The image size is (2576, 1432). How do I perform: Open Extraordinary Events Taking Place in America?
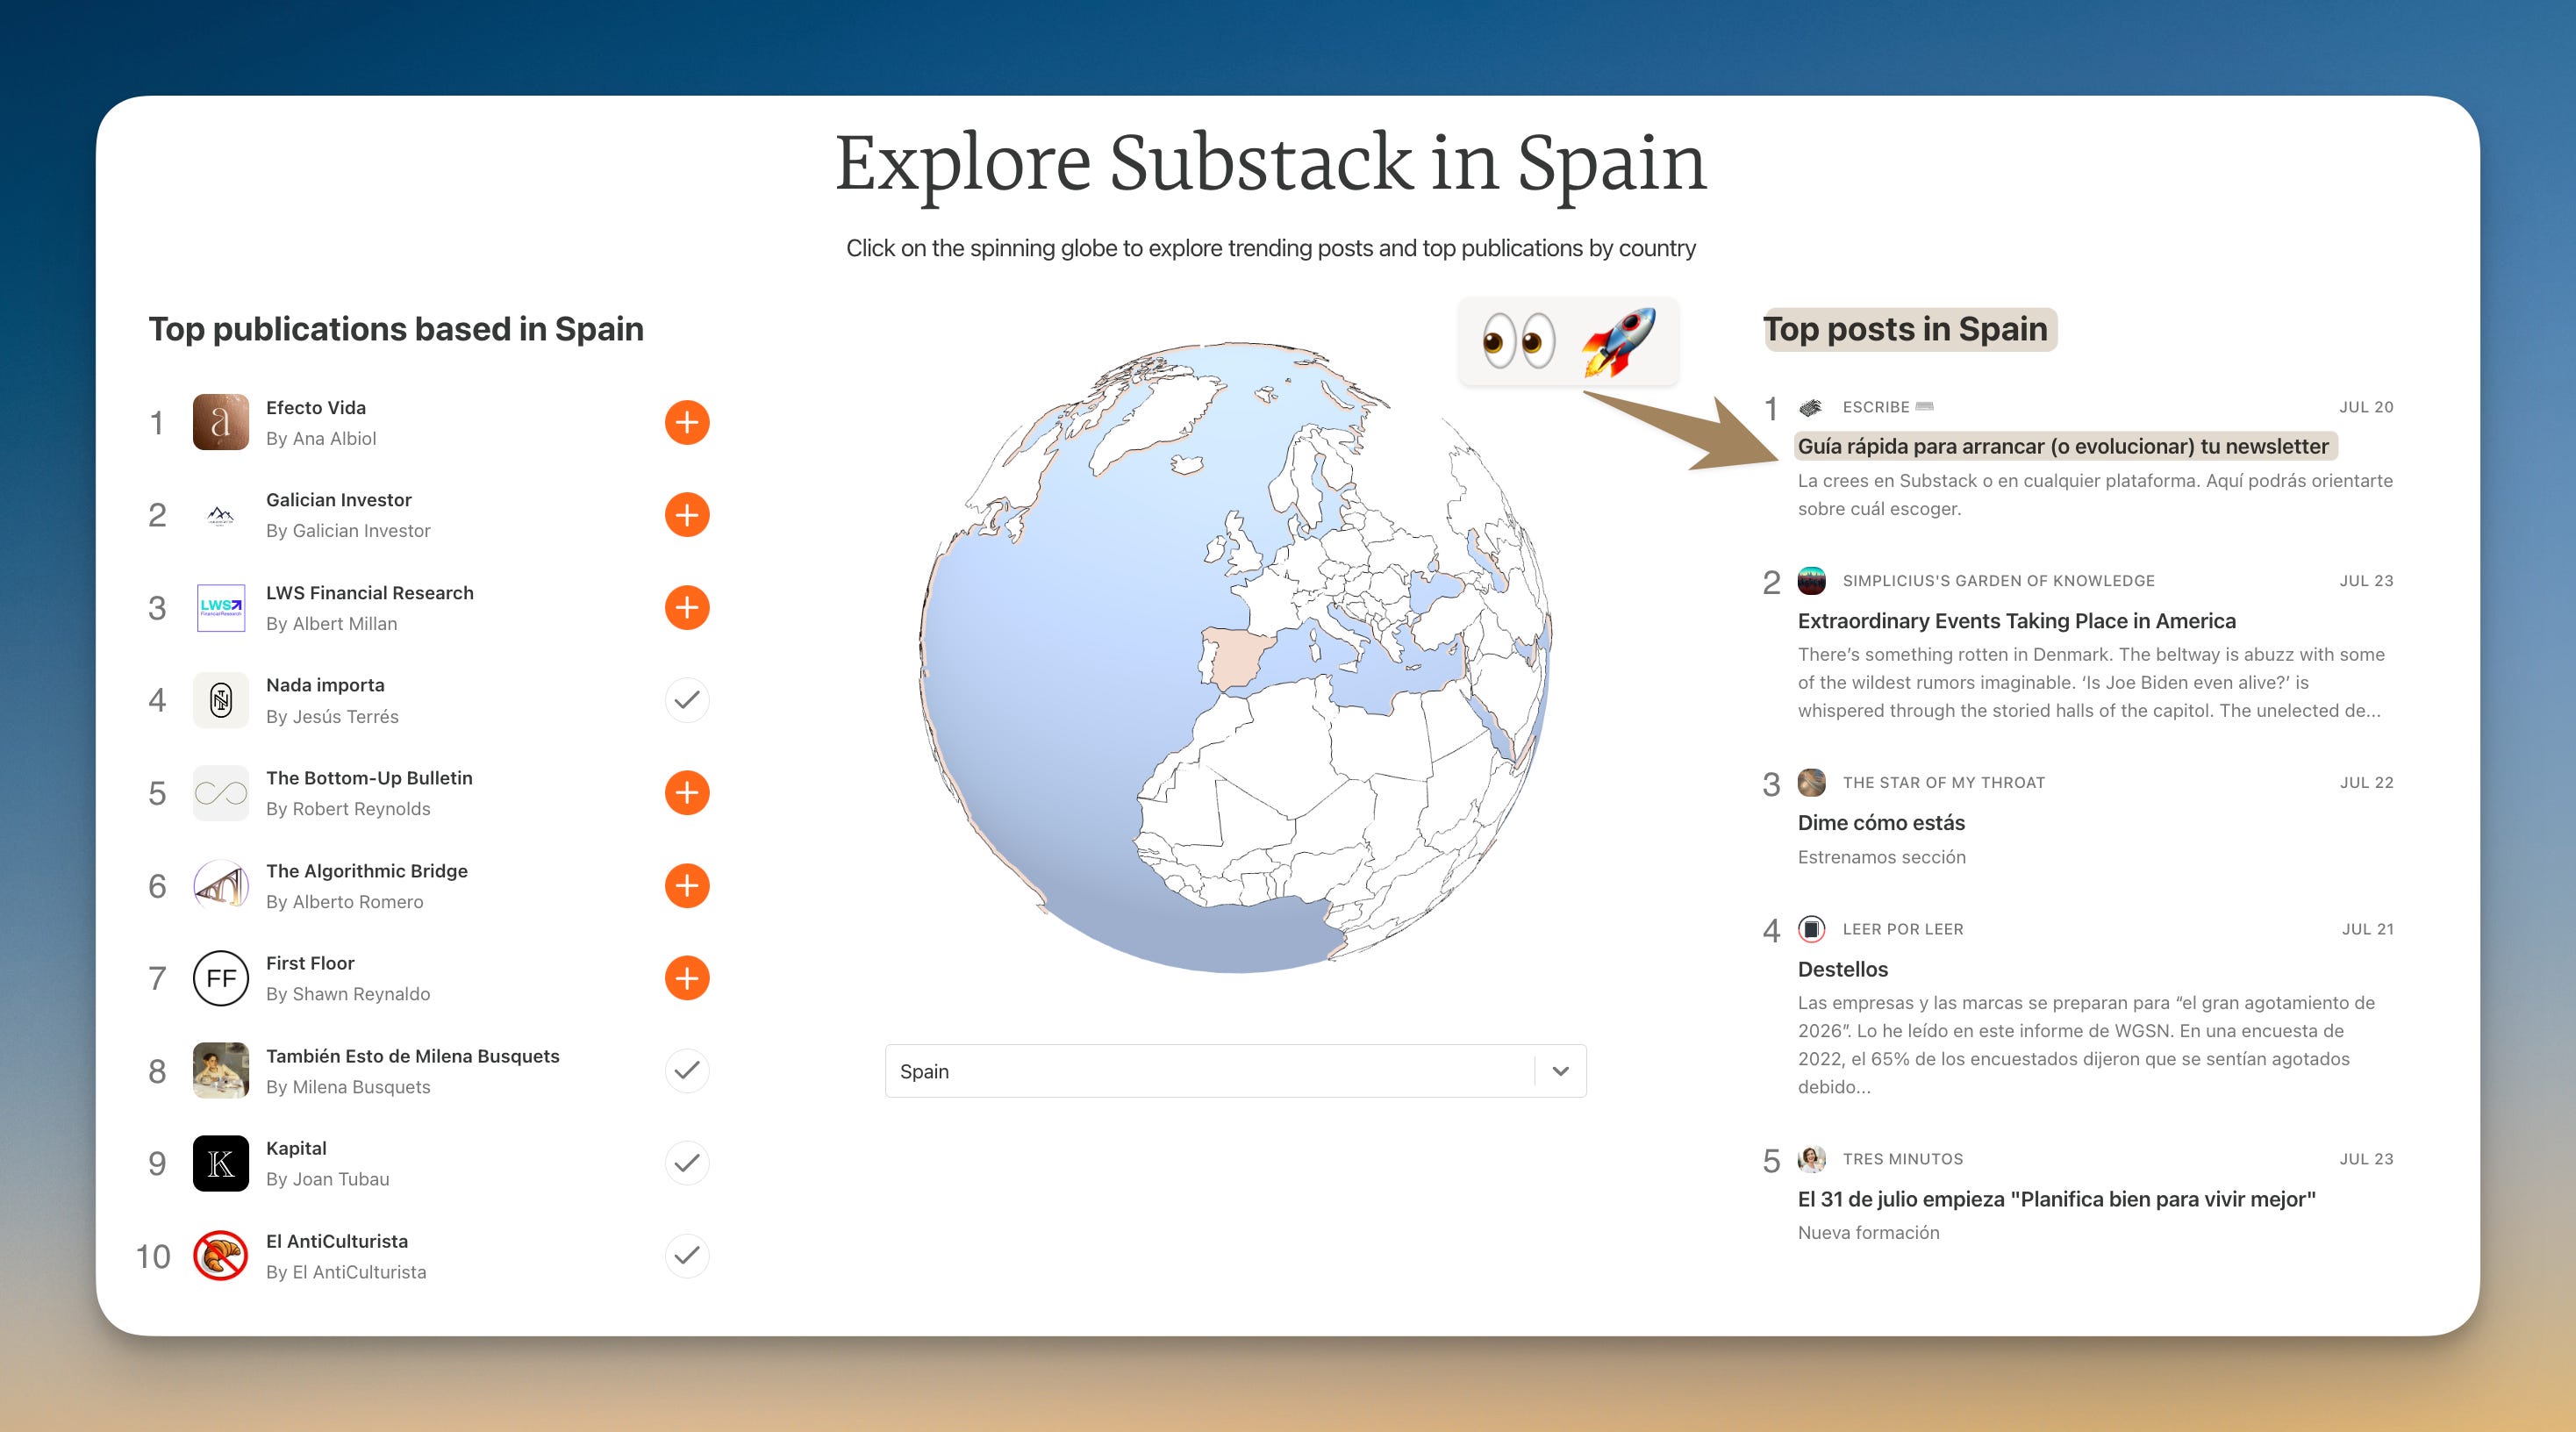click(2016, 621)
